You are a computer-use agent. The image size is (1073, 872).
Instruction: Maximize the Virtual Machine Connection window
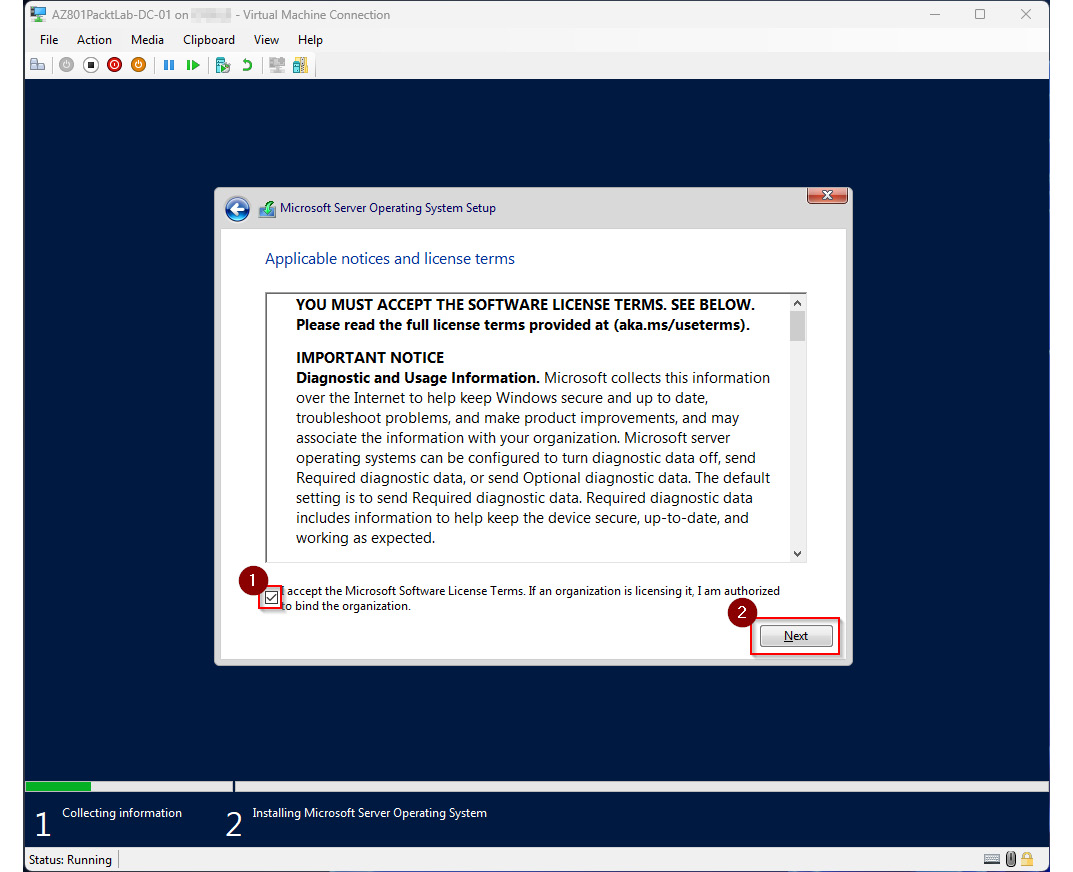click(x=980, y=14)
